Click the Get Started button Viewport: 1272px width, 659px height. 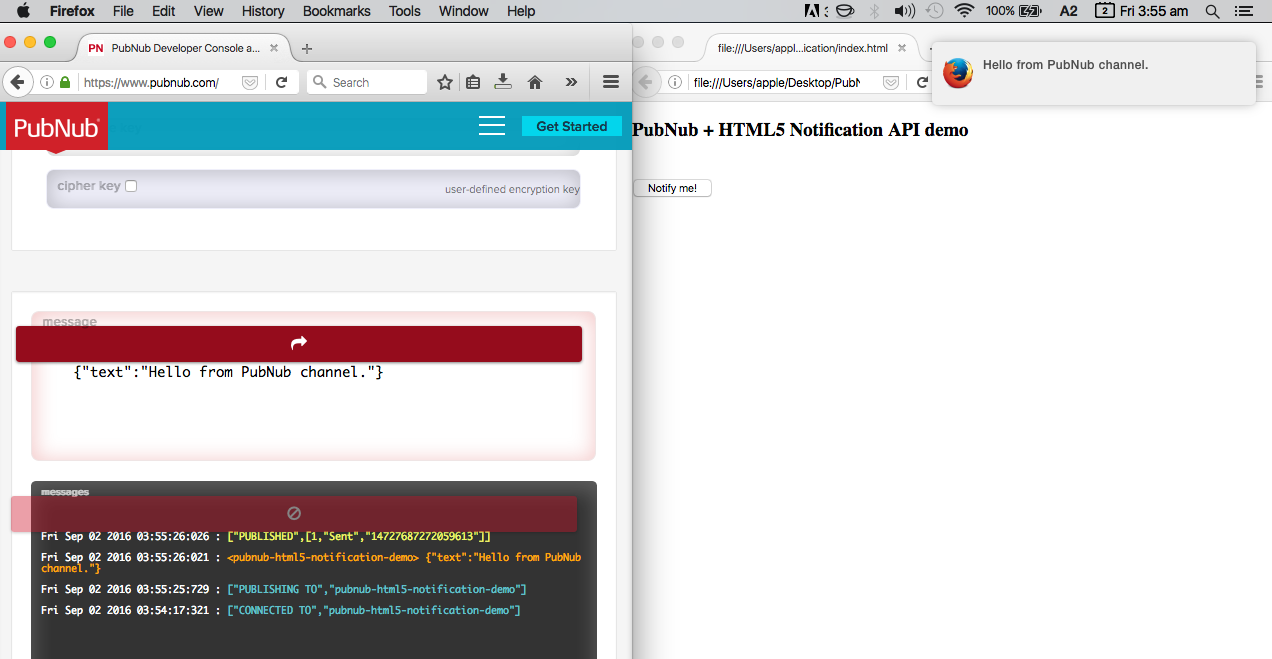point(571,126)
